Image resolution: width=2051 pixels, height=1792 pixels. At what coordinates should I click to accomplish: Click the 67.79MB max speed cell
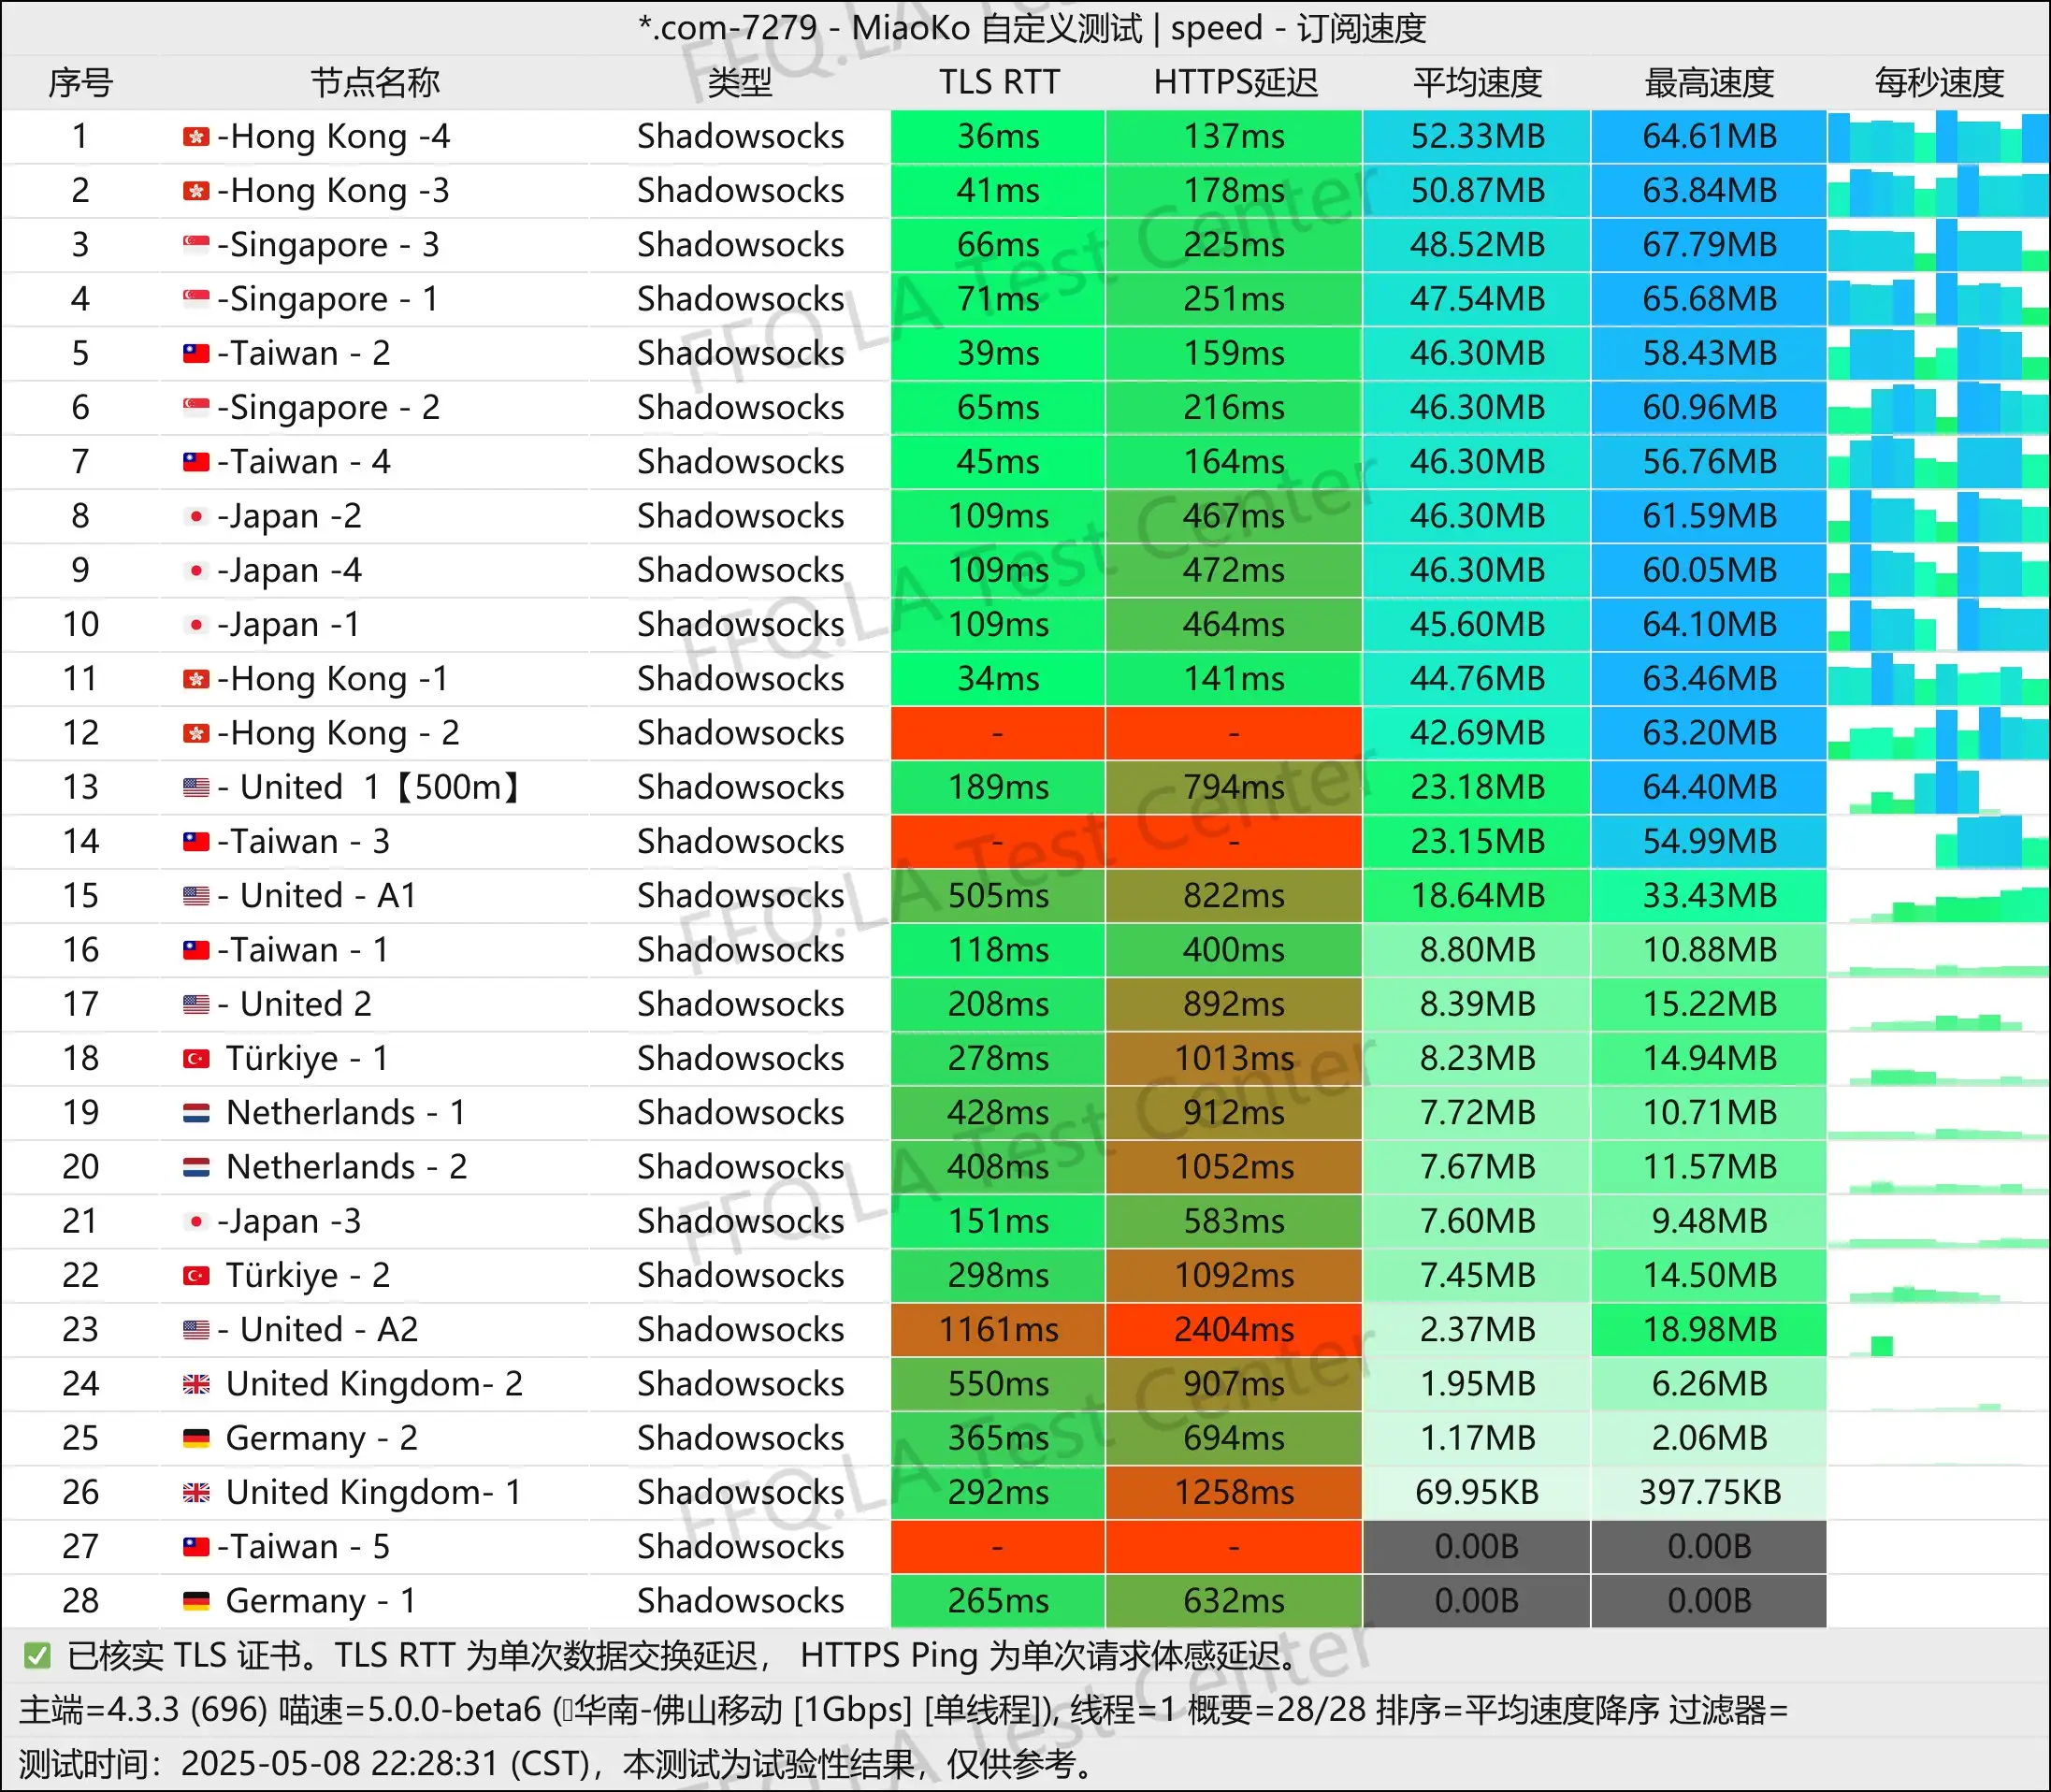1709,244
